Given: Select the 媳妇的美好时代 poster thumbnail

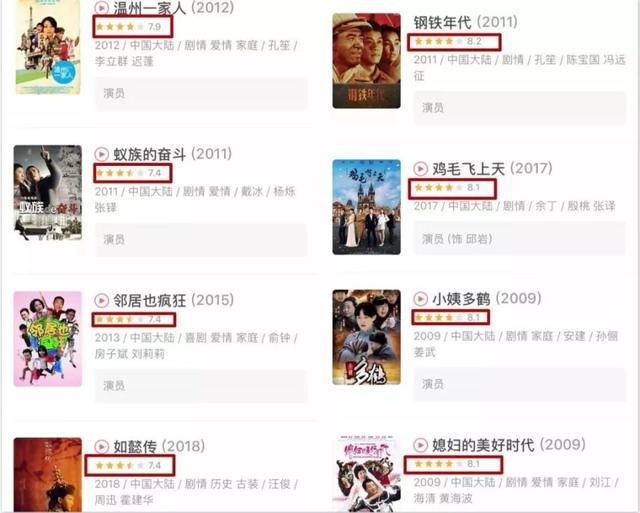Looking at the screenshot, I should (367, 473).
